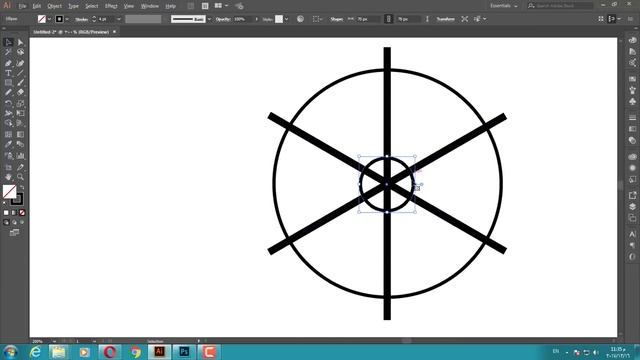640x360 pixels.
Task: Select the Scale tool
Action: coord(20,104)
